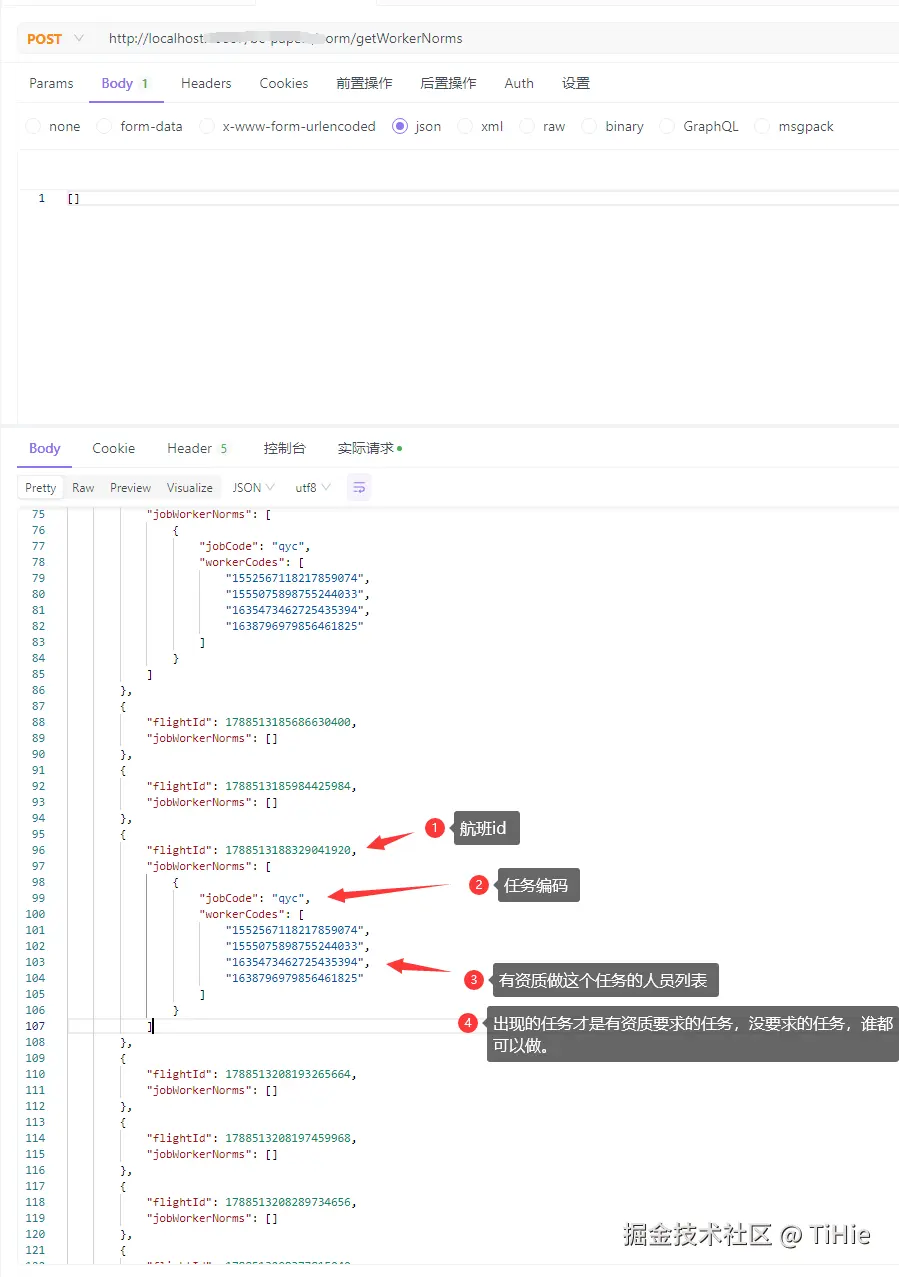Select the form-data body type

(x=139, y=126)
